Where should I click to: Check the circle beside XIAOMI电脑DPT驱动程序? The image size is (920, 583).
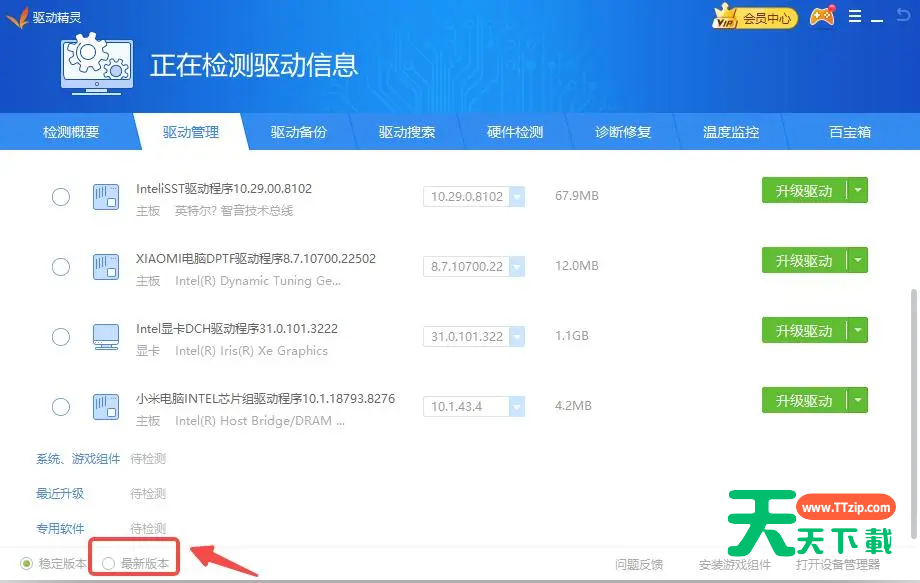60,266
